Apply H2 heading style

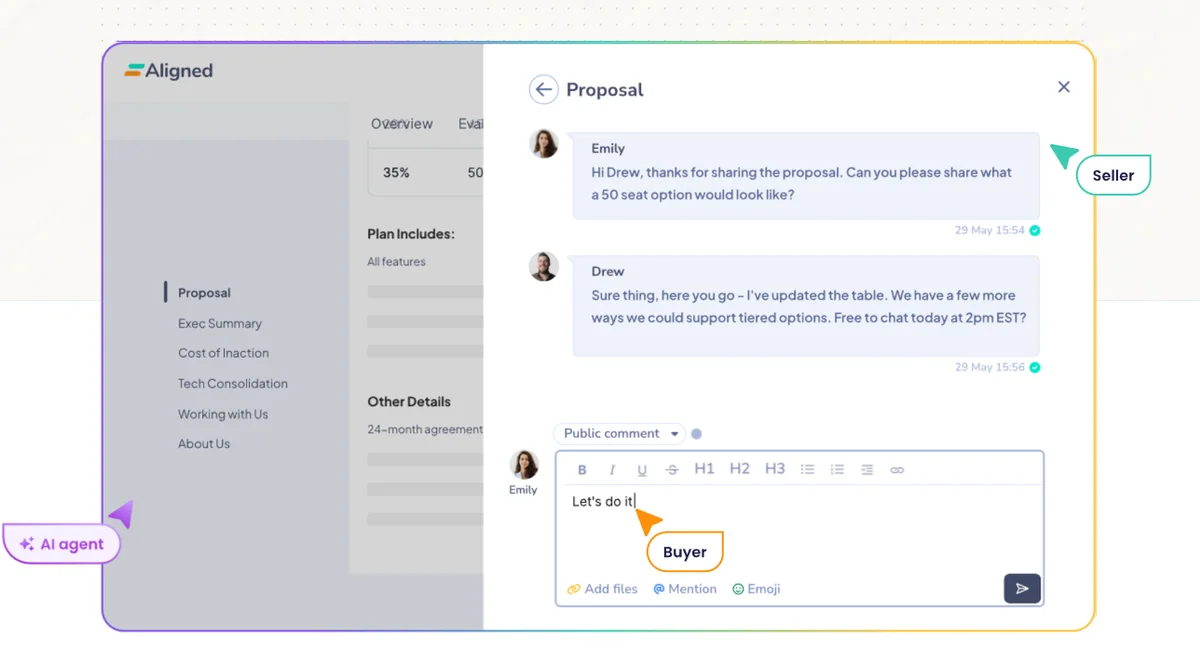click(x=739, y=469)
